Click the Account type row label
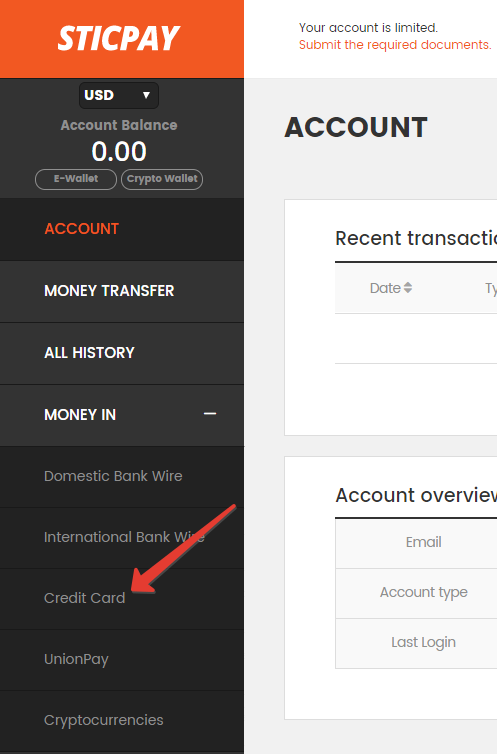Image resolution: width=497 pixels, height=754 pixels. point(423,592)
